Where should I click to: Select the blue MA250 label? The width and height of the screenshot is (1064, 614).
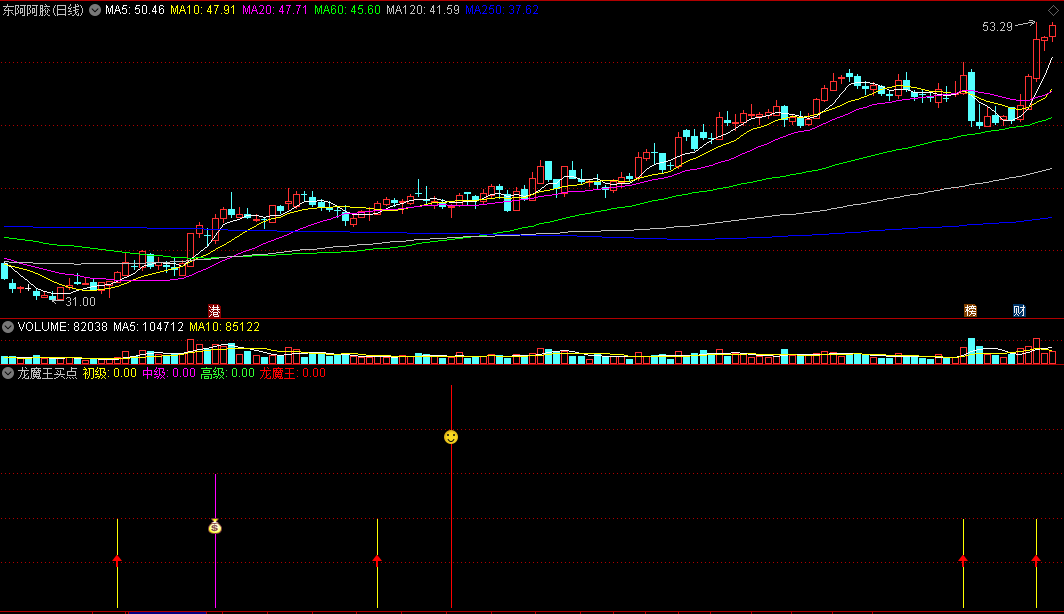pyautogui.click(x=502, y=10)
